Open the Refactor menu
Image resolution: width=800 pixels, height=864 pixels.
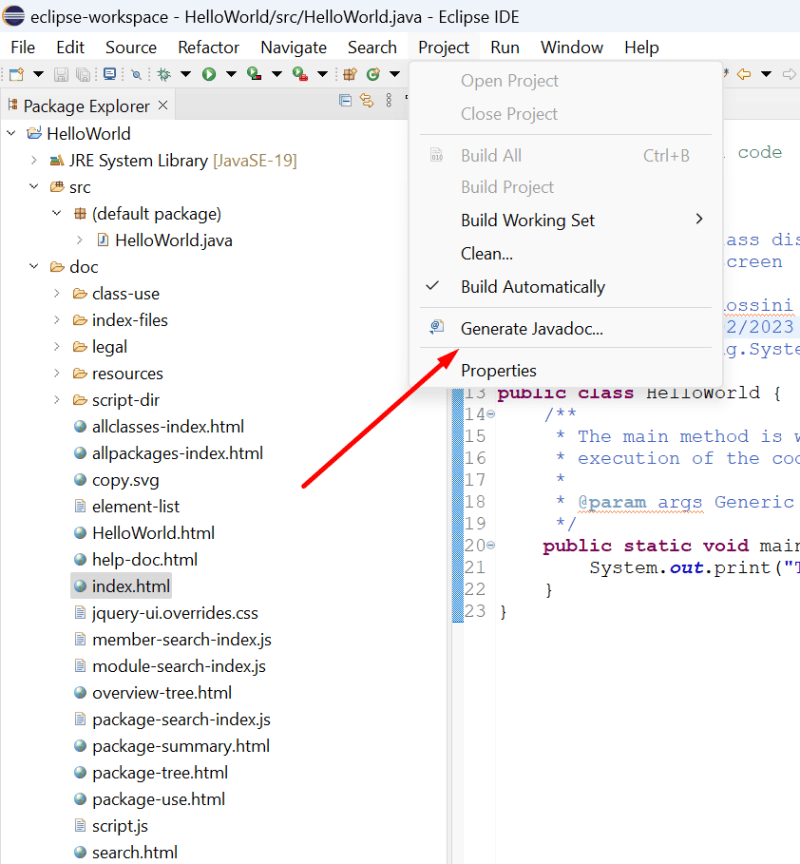pos(208,47)
